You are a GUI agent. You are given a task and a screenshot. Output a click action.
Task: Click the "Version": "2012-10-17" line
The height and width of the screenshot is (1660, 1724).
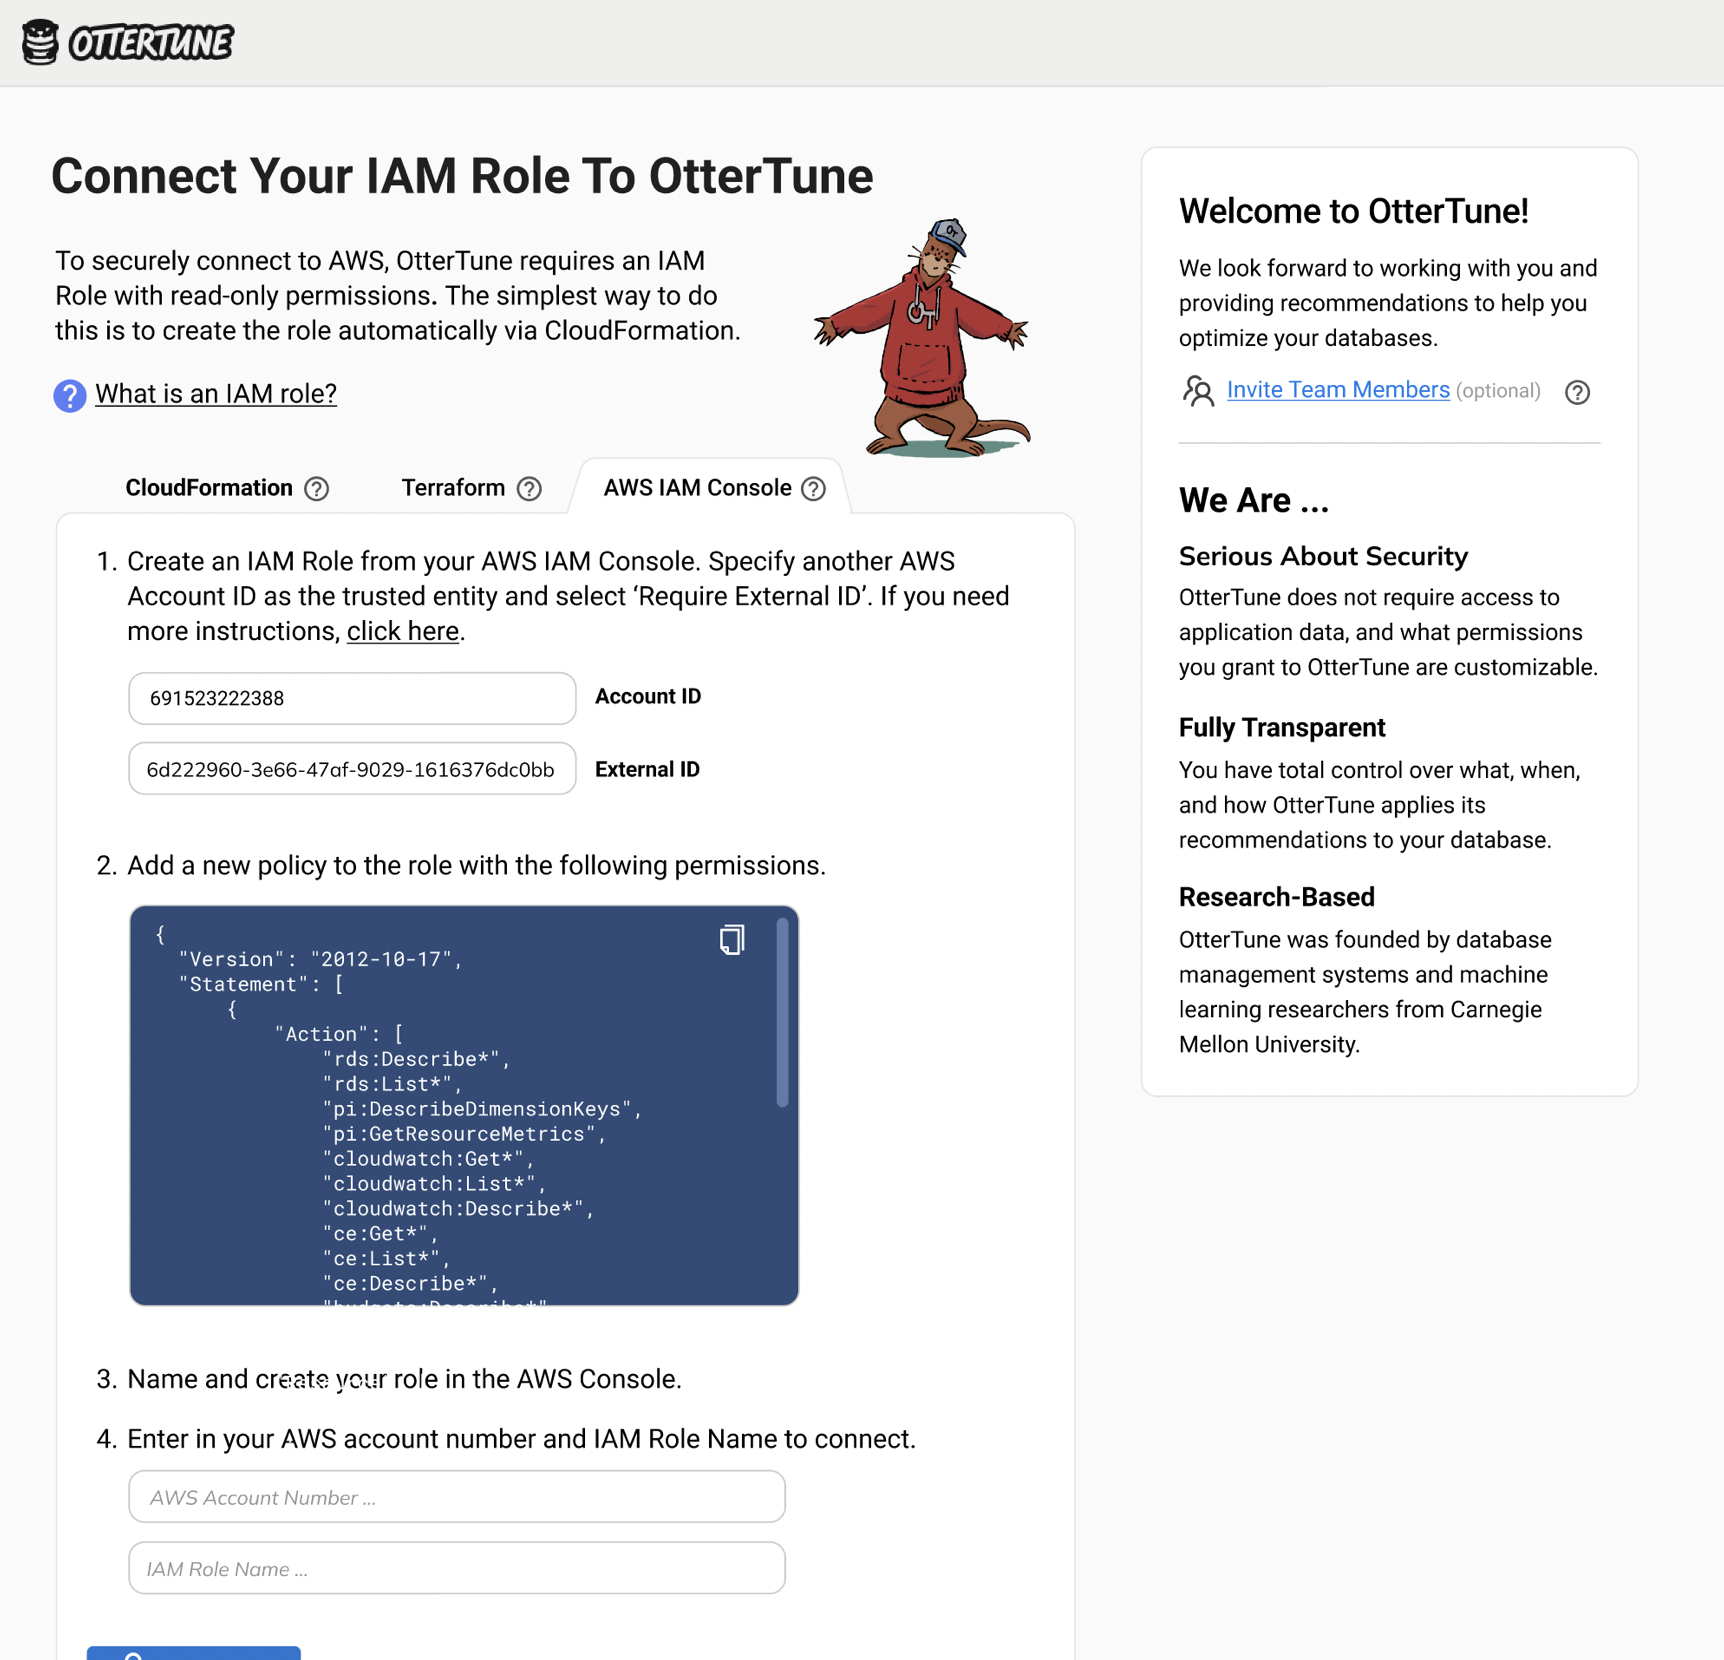coord(321,959)
